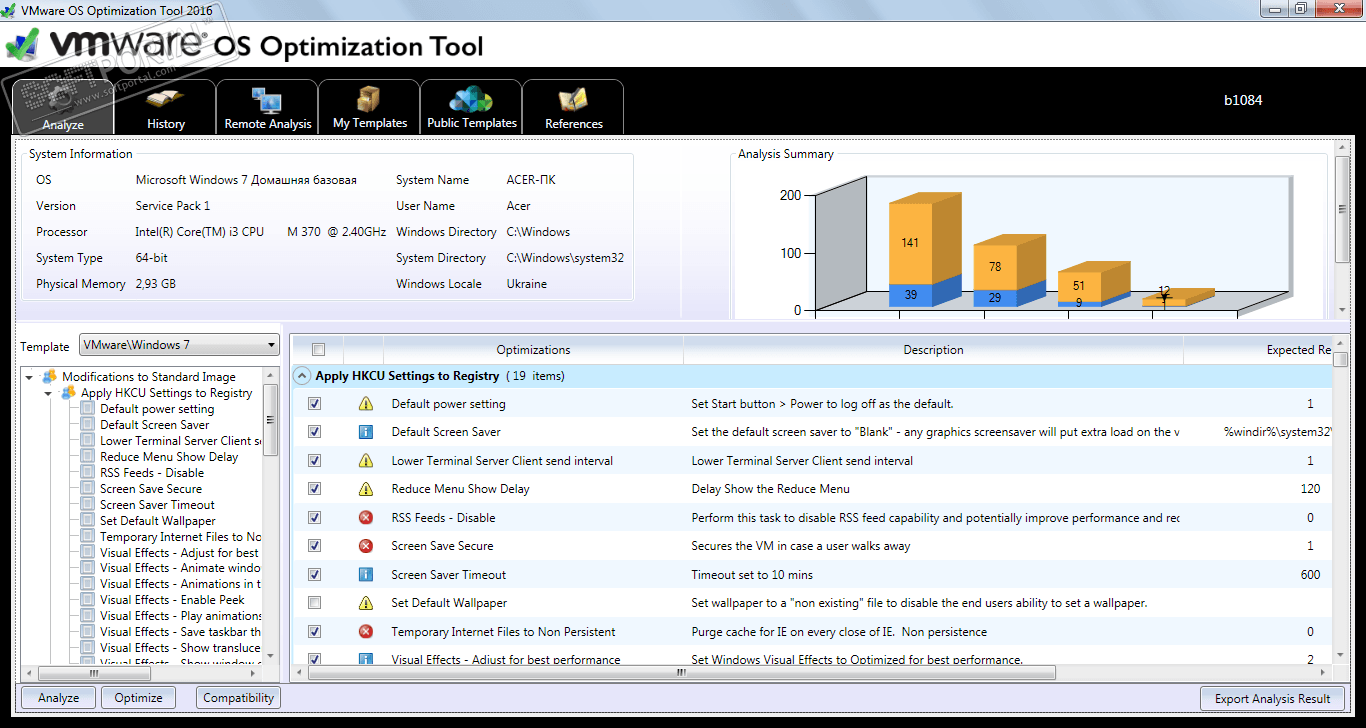1366x728 pixels.
Task: Select RSS Feeds - Disable tree item
Action: tap(152, 473)
